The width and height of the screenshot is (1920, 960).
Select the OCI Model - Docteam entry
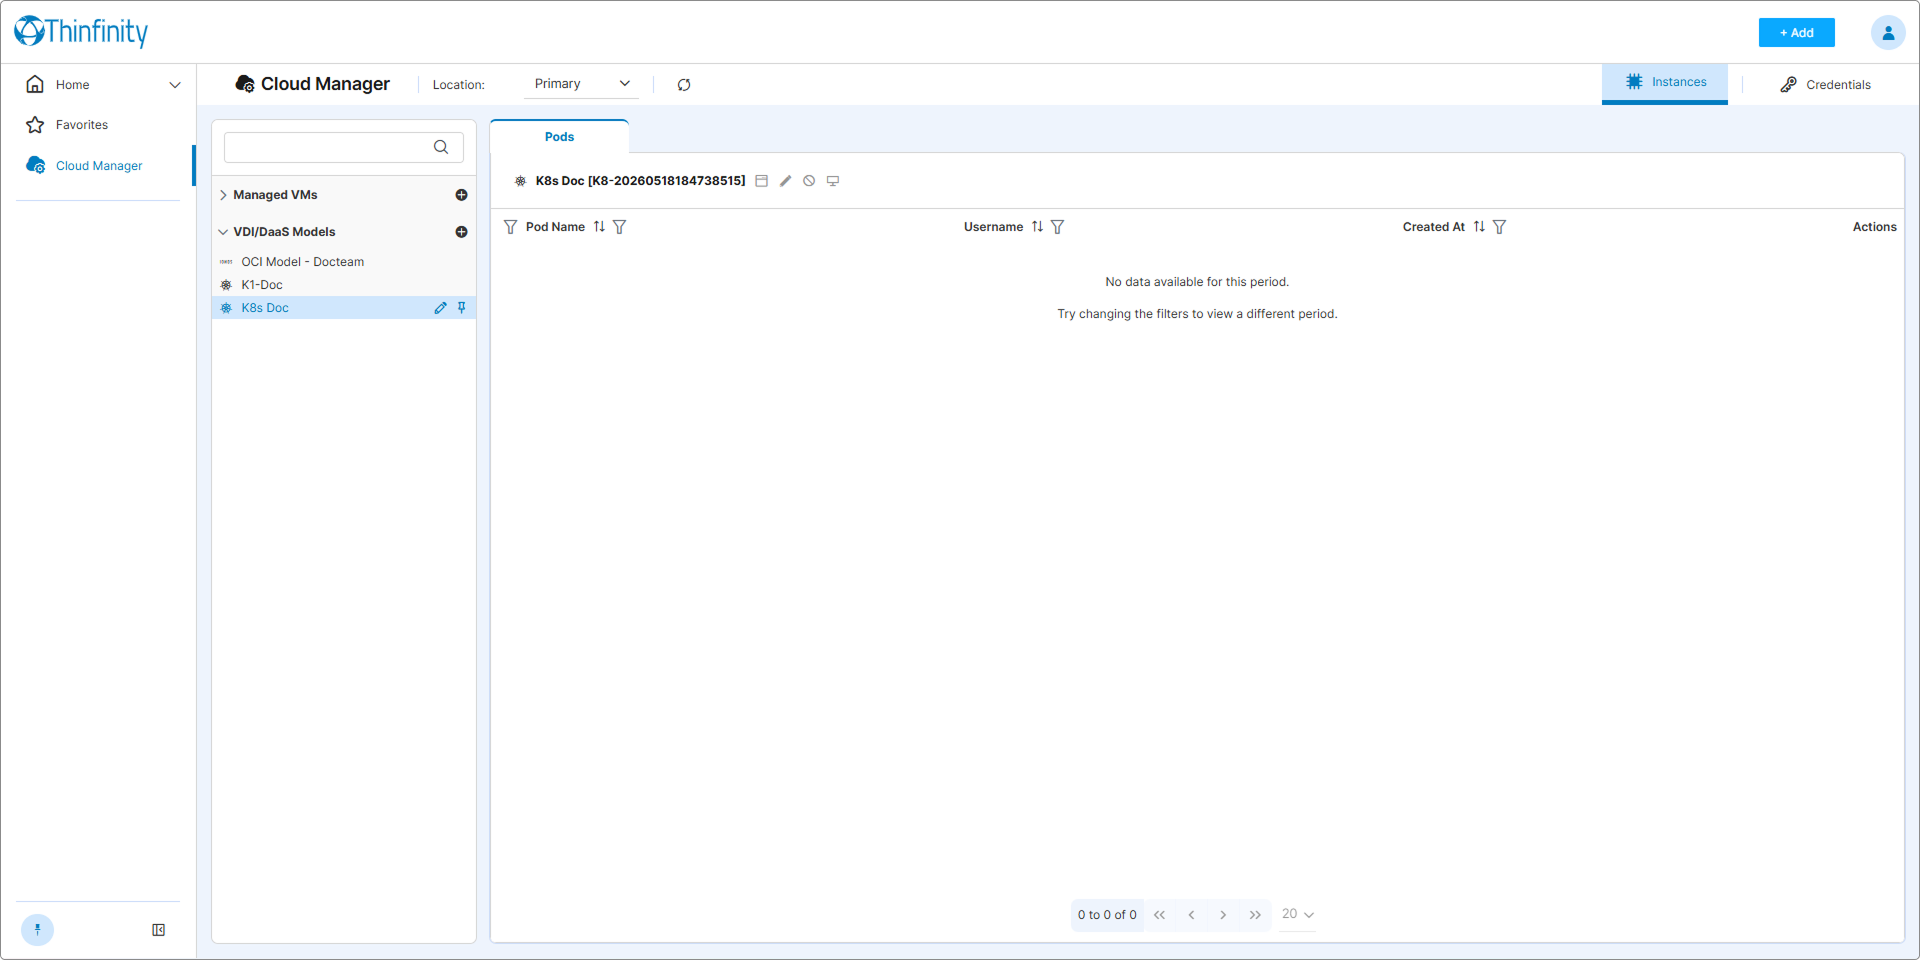(343, 262)
